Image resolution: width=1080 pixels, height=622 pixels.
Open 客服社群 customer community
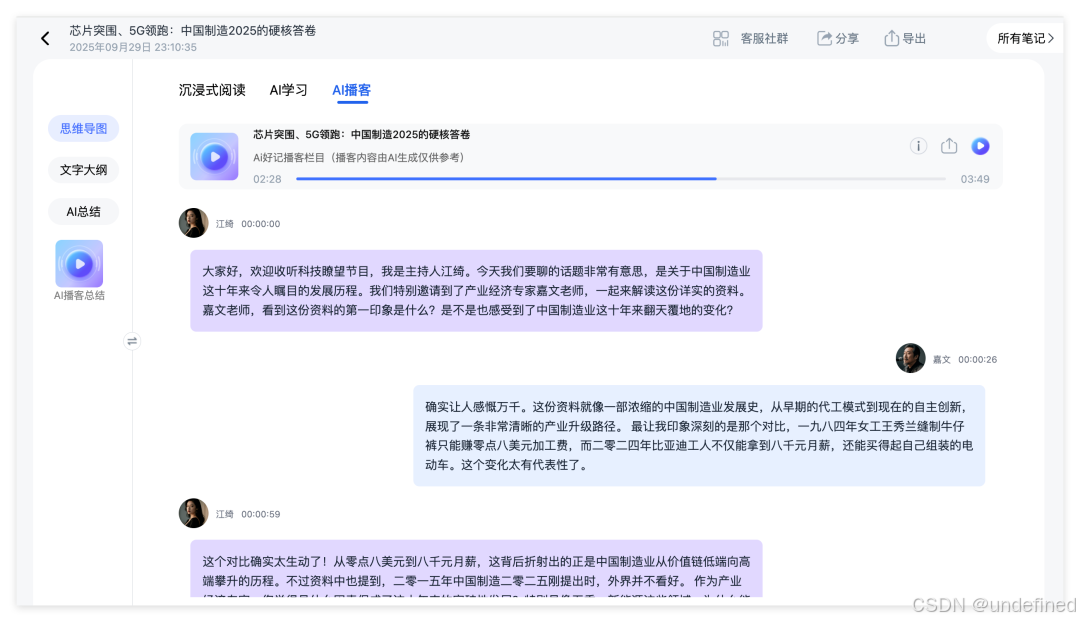tap(750, 39)
